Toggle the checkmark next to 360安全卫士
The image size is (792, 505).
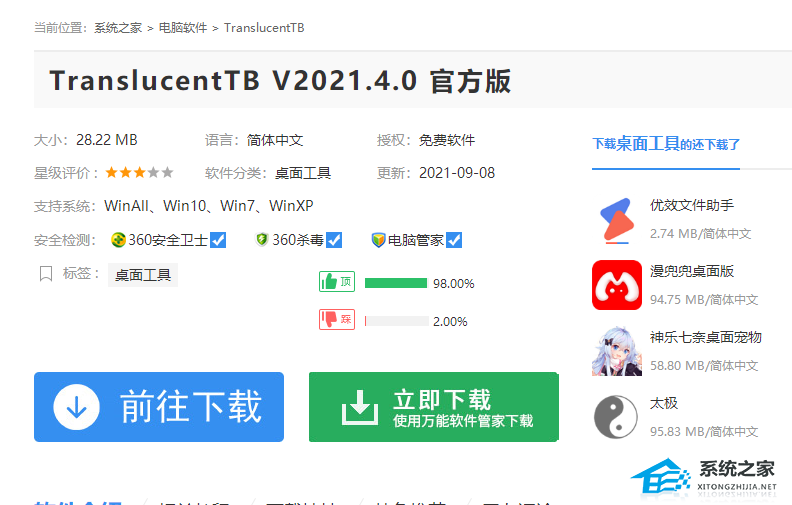[x=218, y=240]
